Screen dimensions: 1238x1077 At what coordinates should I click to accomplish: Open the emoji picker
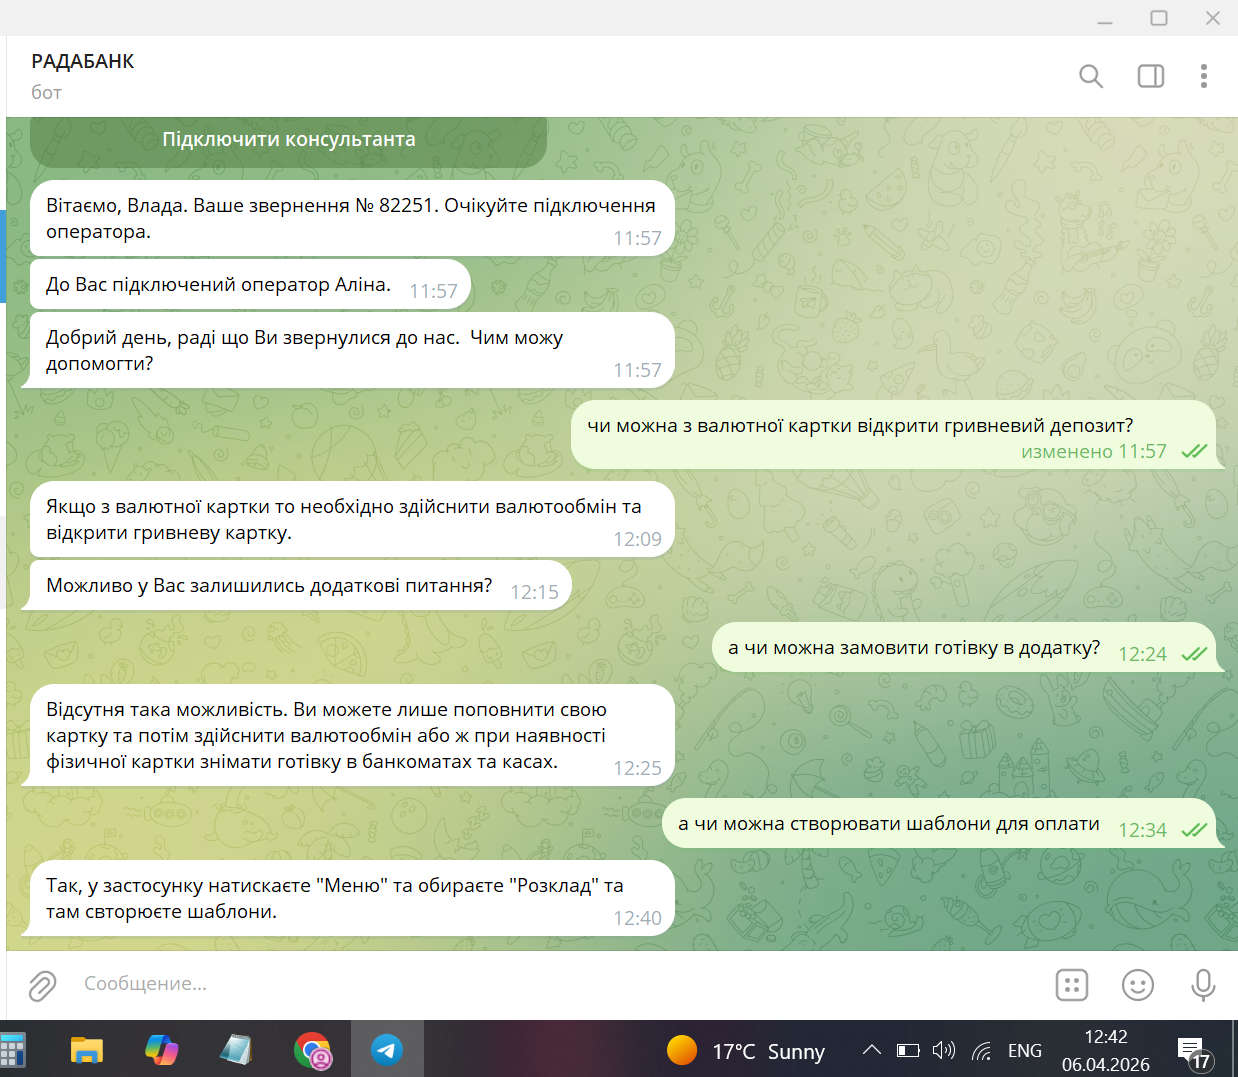(x=1138, y=985)
